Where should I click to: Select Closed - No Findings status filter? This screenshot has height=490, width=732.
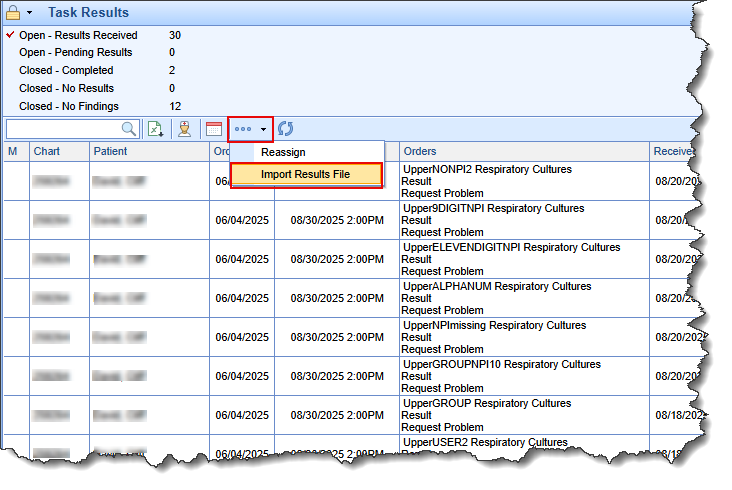pos(69,106)
